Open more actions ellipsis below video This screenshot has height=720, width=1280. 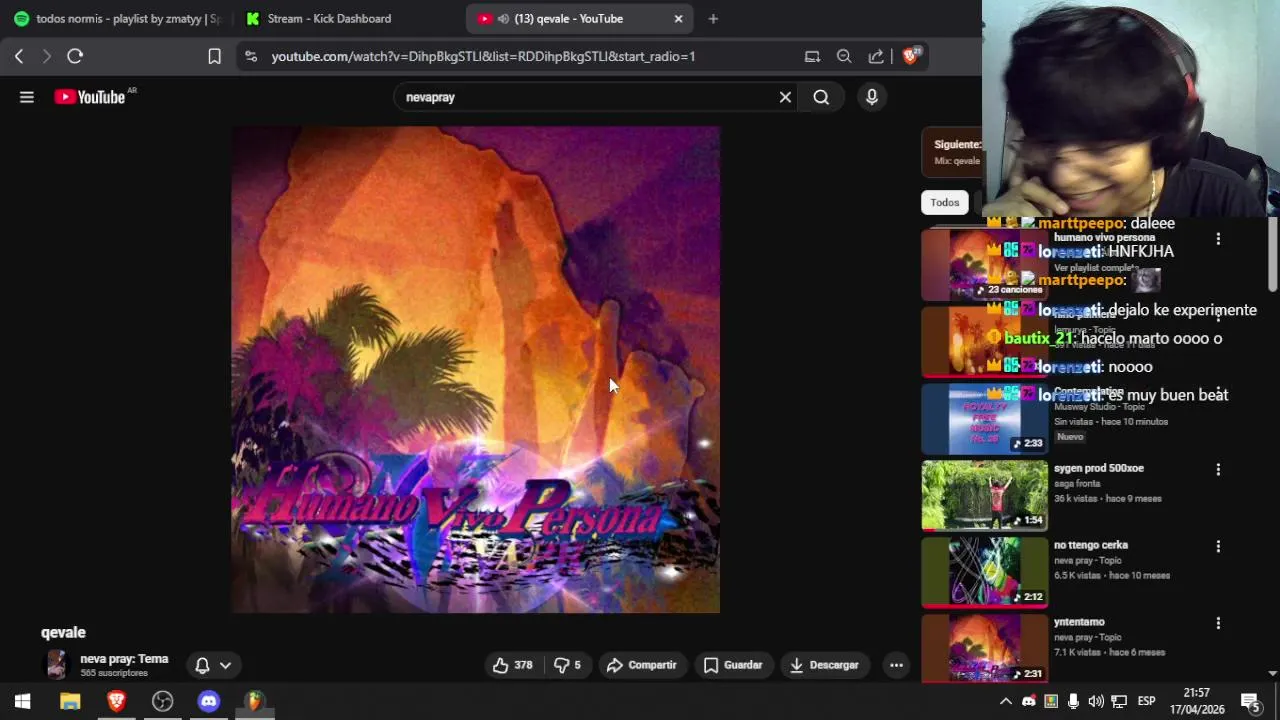[896, 665]
